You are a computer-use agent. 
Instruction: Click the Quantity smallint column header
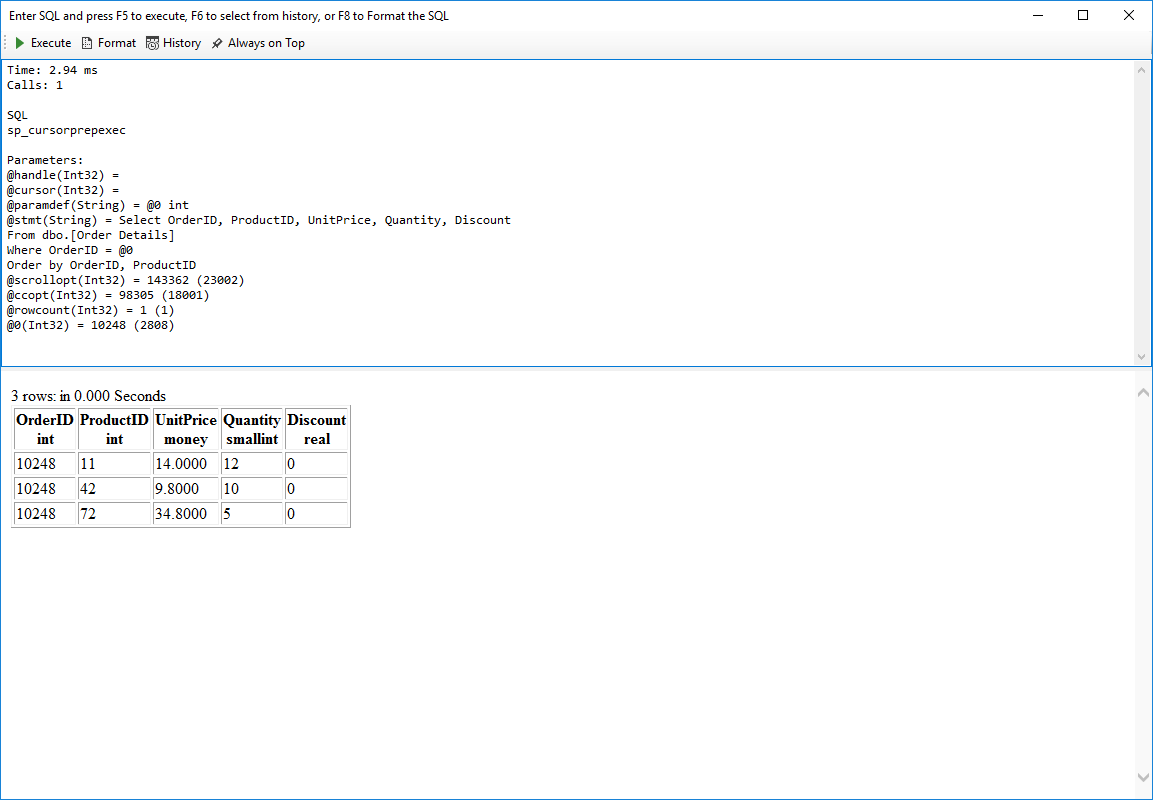[x=252, y=429]
